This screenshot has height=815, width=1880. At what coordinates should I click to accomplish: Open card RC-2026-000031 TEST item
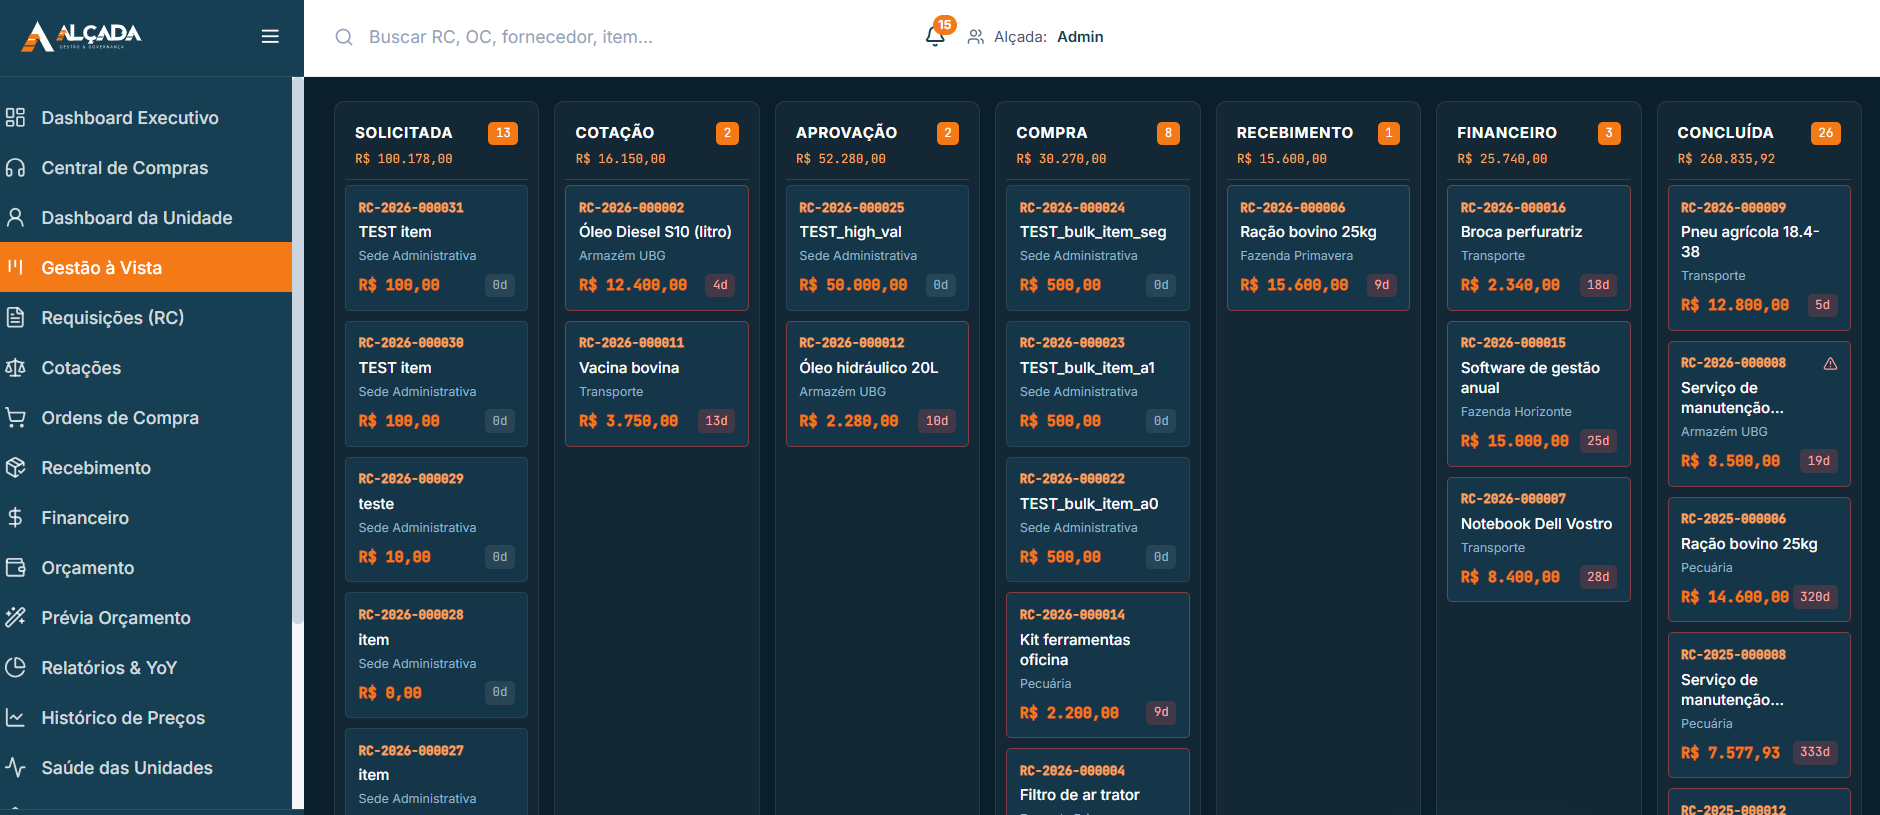tap(436, 248)
